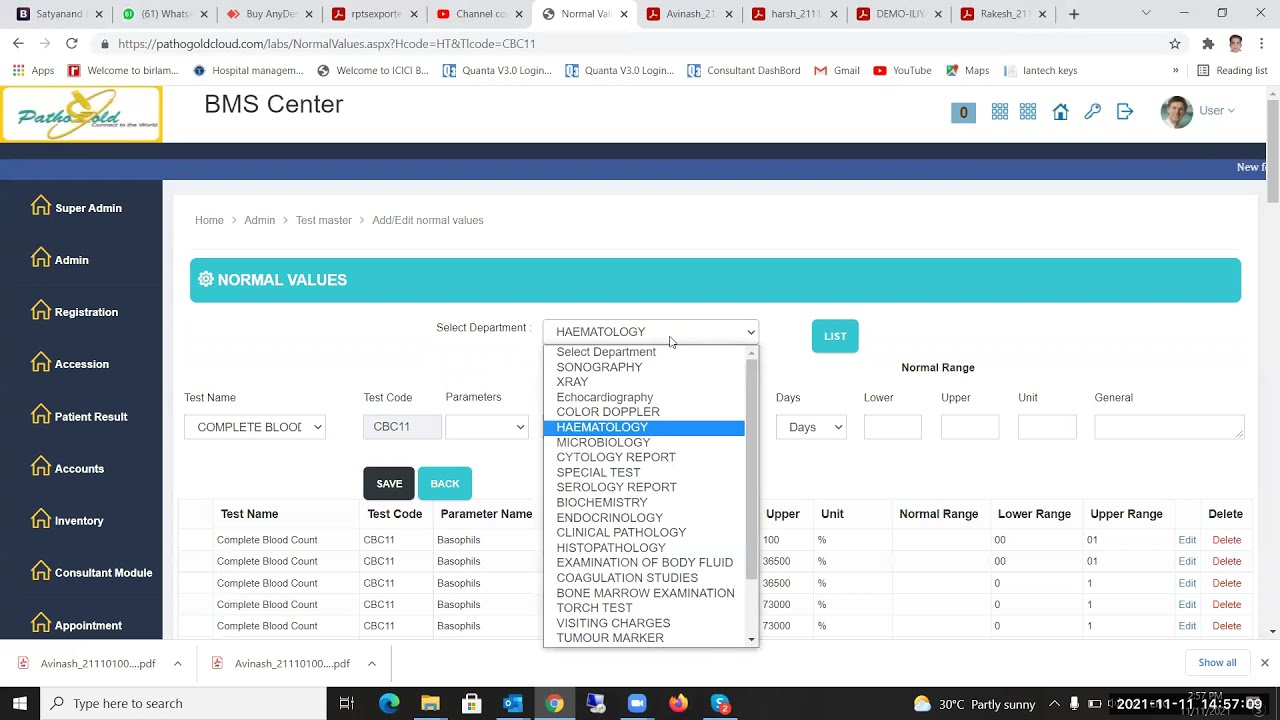
Task: Open the second grid apps icon in header
Action: coord(1028,111)
